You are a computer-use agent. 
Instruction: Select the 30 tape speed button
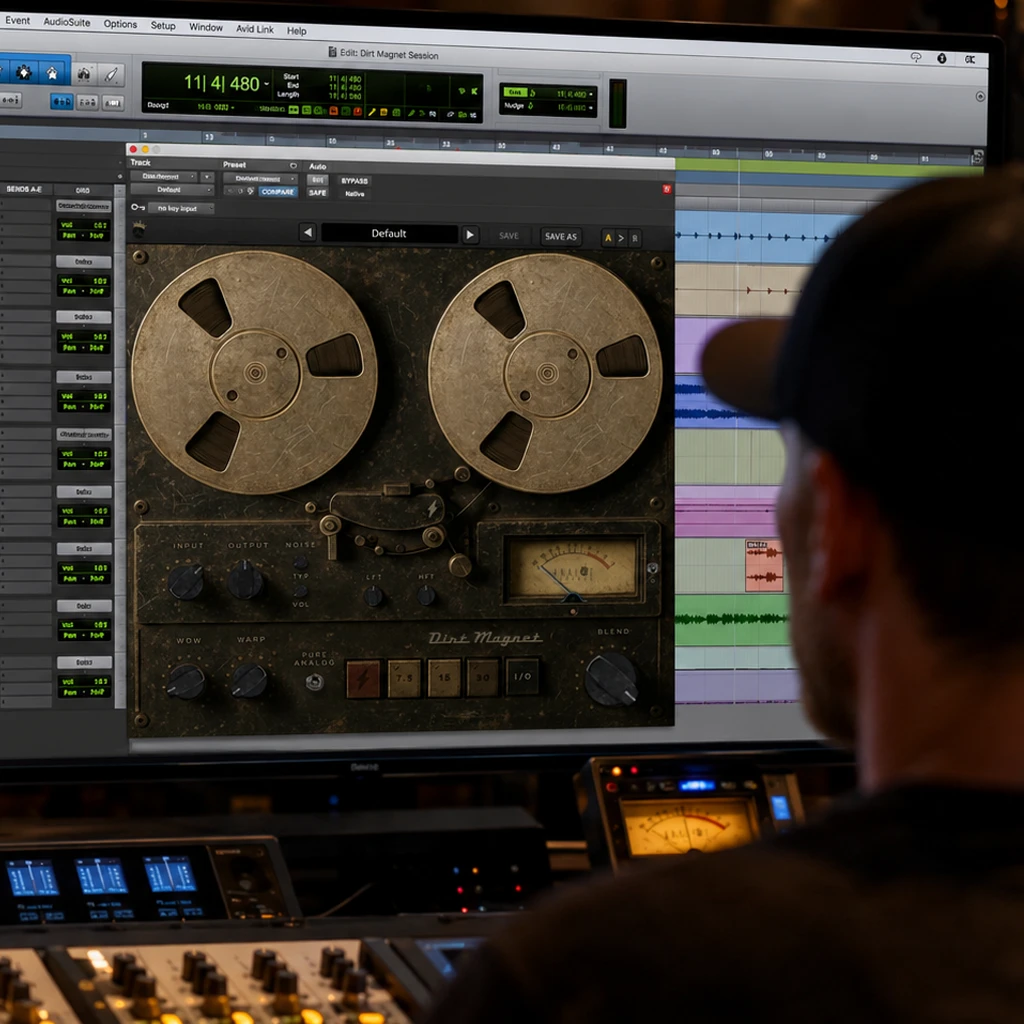pyautogui.click(x=483, y=677)
